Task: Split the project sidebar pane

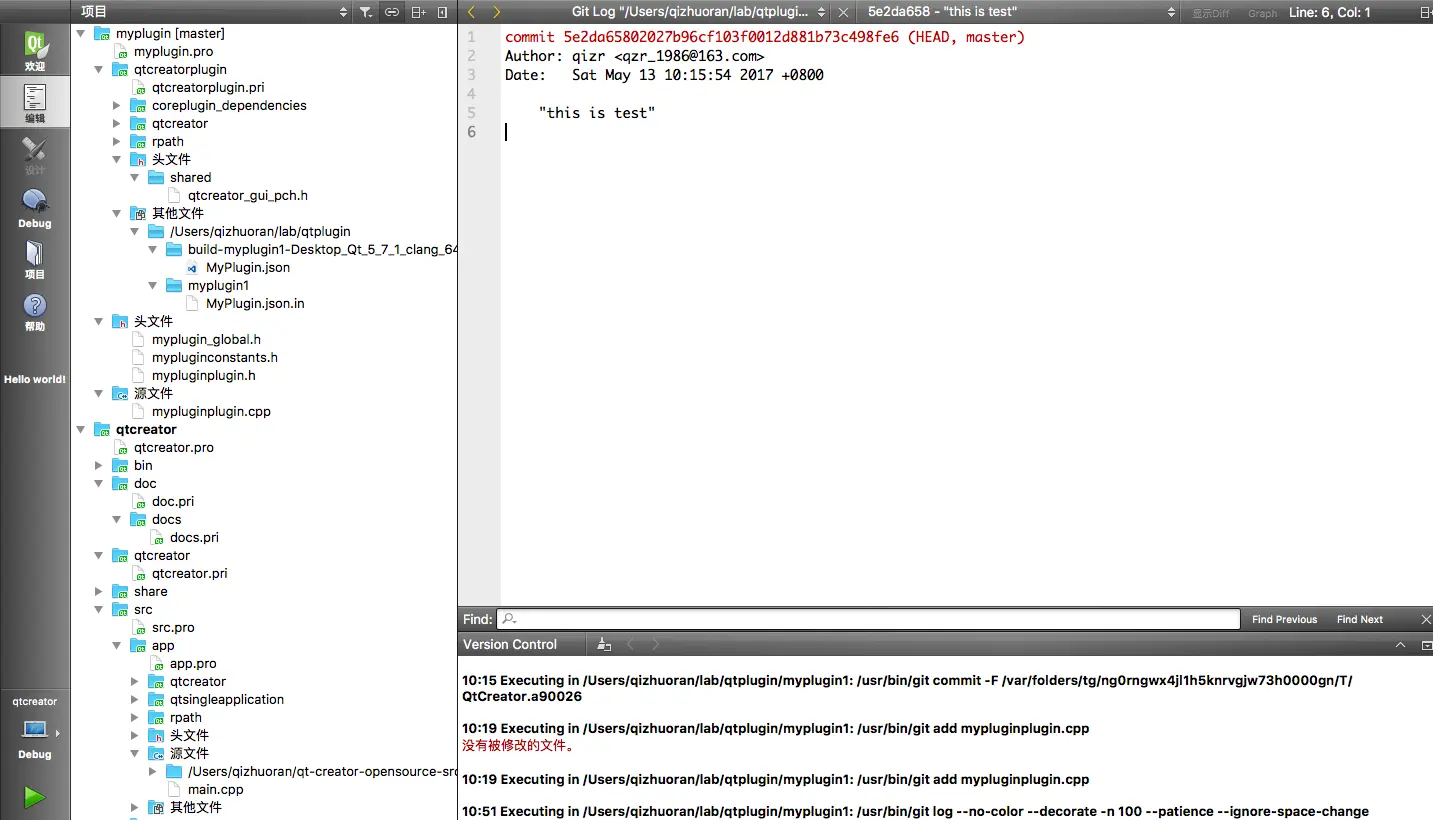Action: click(x=418, y=12)
